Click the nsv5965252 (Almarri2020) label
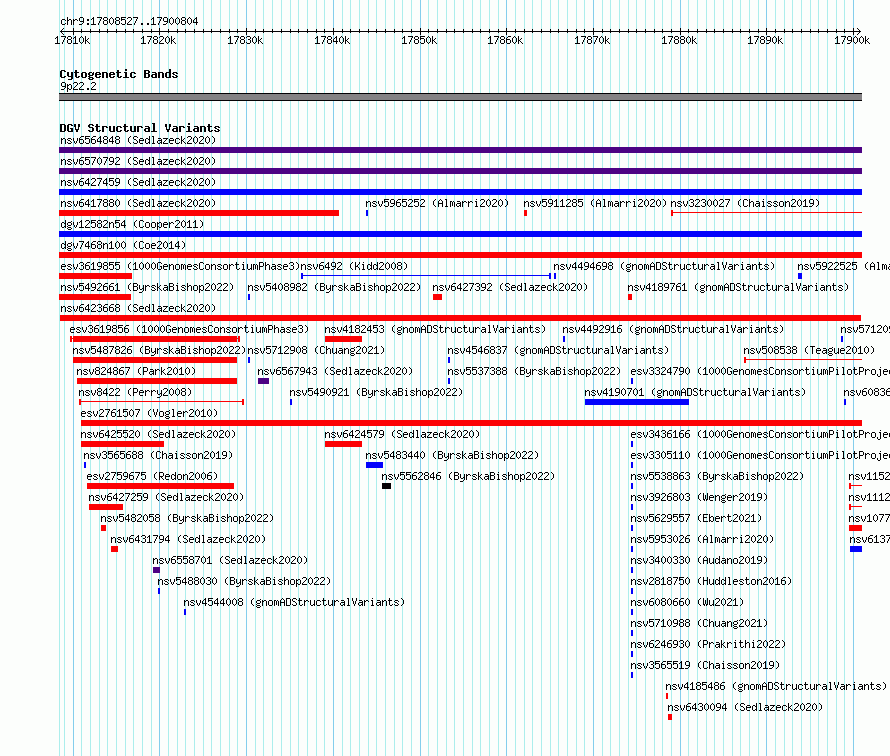The width and height of the screenshot is (890, 756). pyautogui.click(x=437, y=203)
